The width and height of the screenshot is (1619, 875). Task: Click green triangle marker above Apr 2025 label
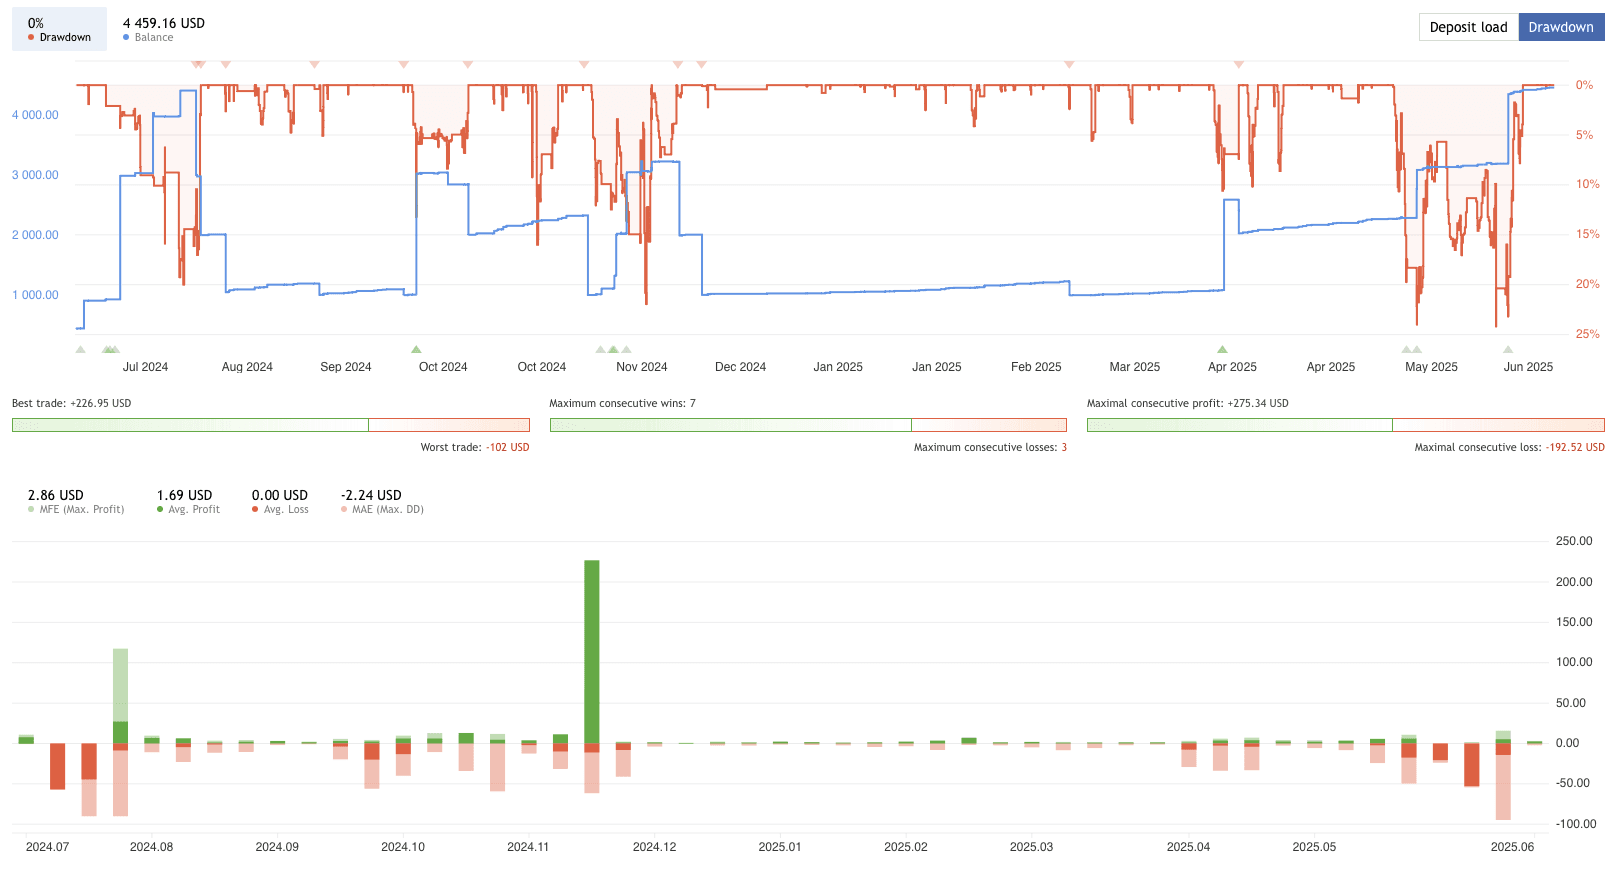(x=1222, y=349)
